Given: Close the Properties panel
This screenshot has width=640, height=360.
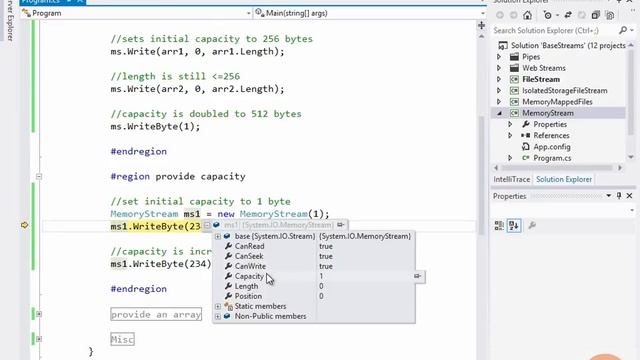Looking at the screenshot, I should pyautogui.click(x=629, y=196).
